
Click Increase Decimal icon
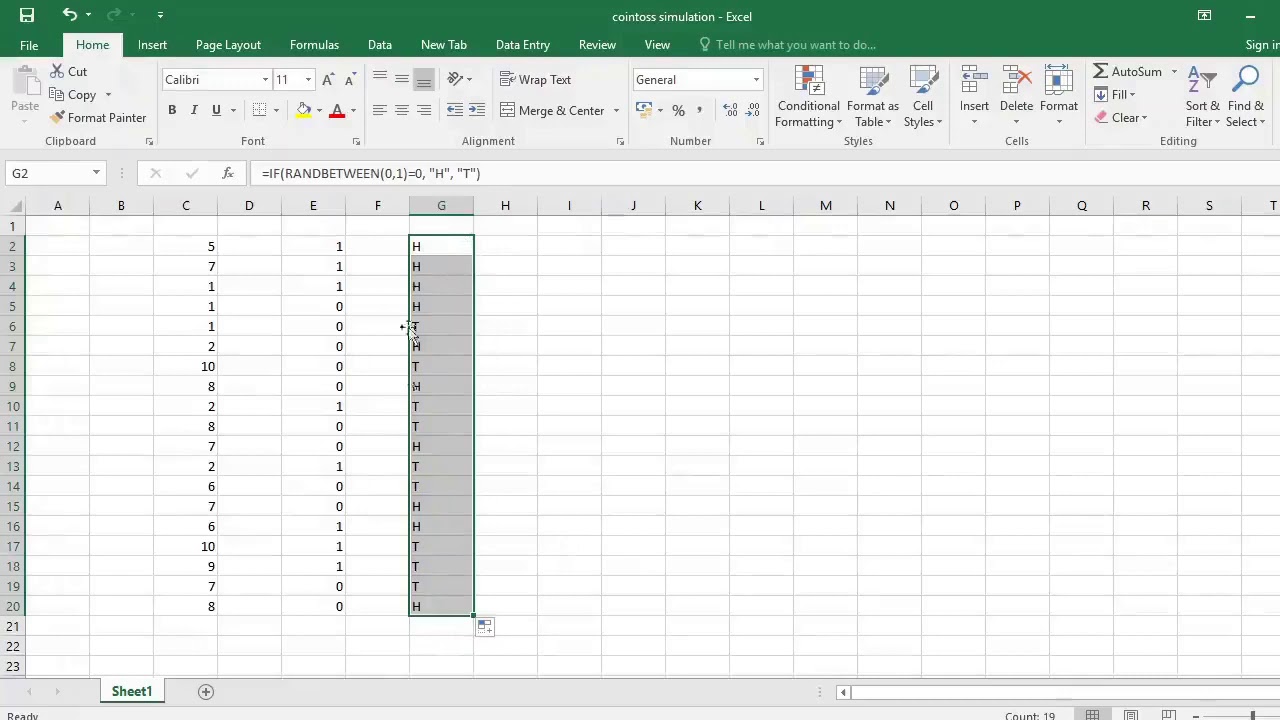(731, 110)
